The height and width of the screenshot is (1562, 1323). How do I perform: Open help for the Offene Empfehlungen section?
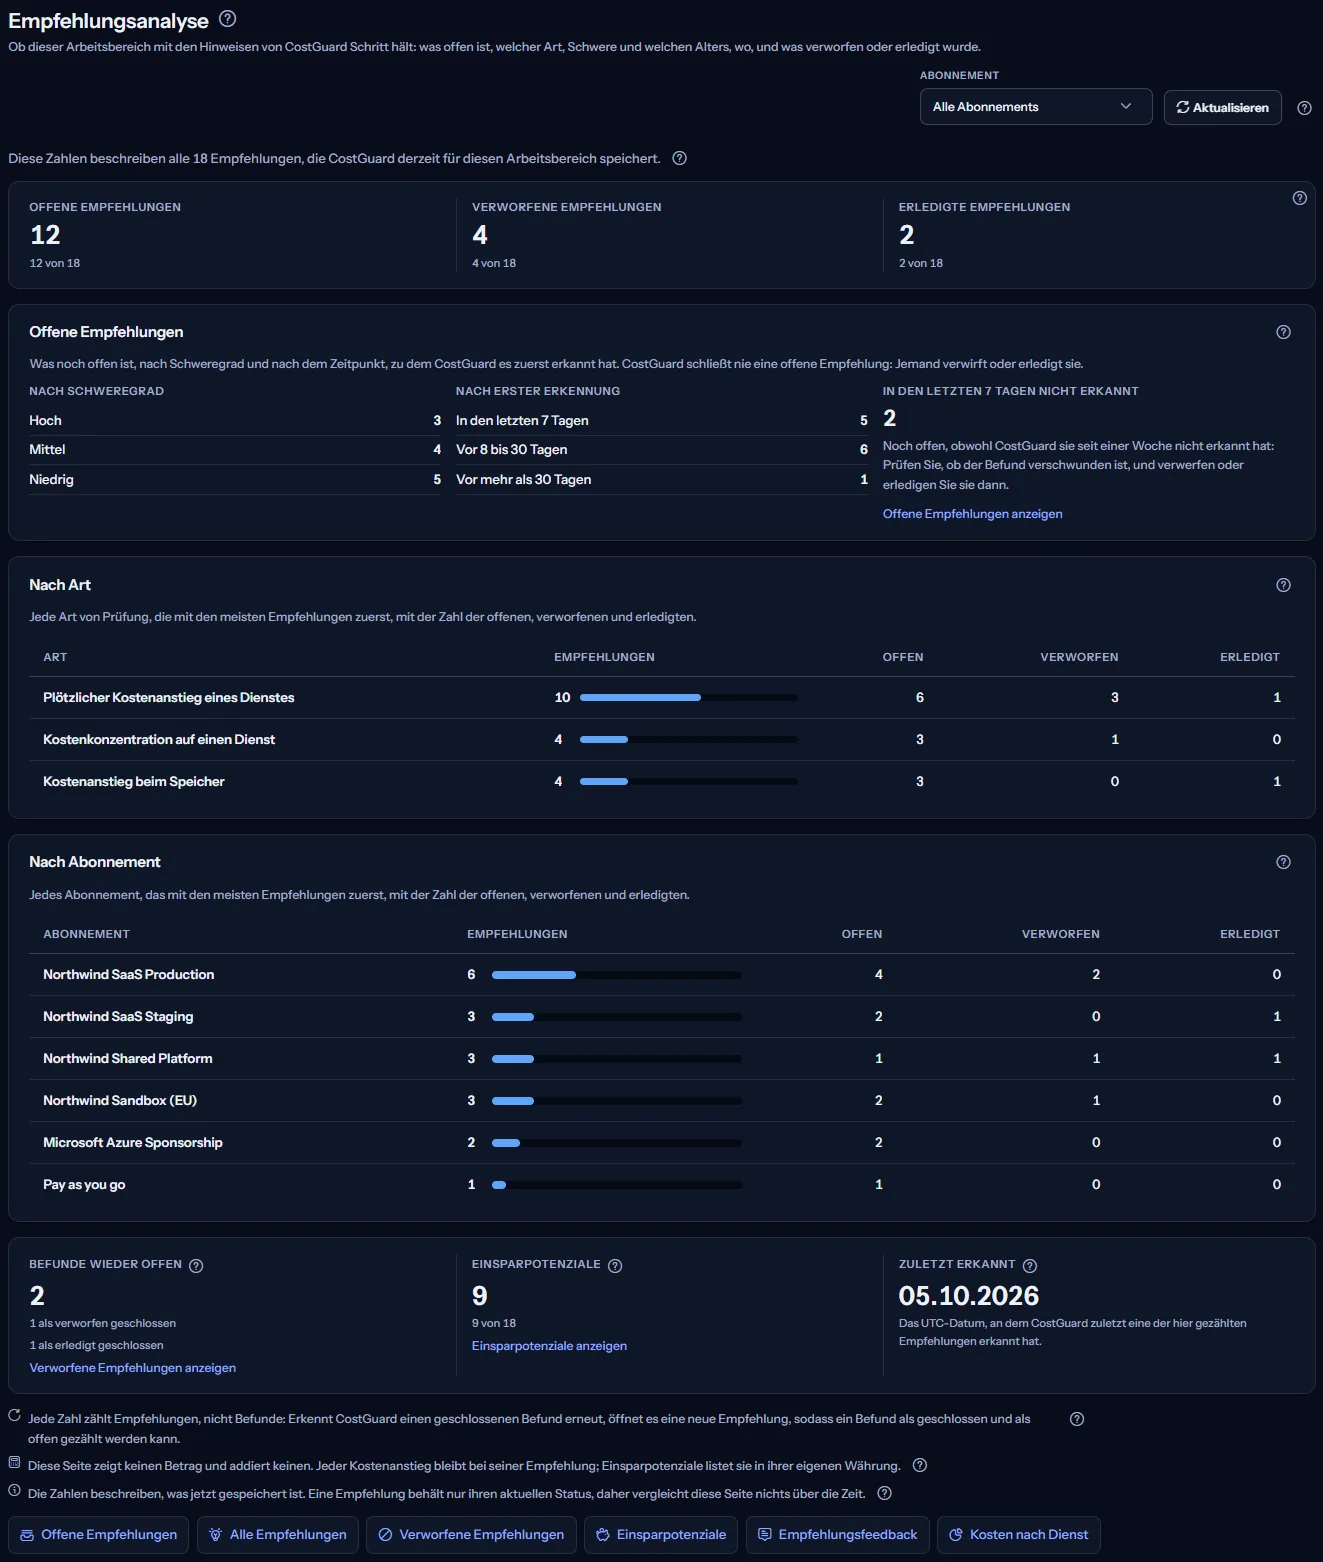pyautogui.click(x=1283, y=332)
